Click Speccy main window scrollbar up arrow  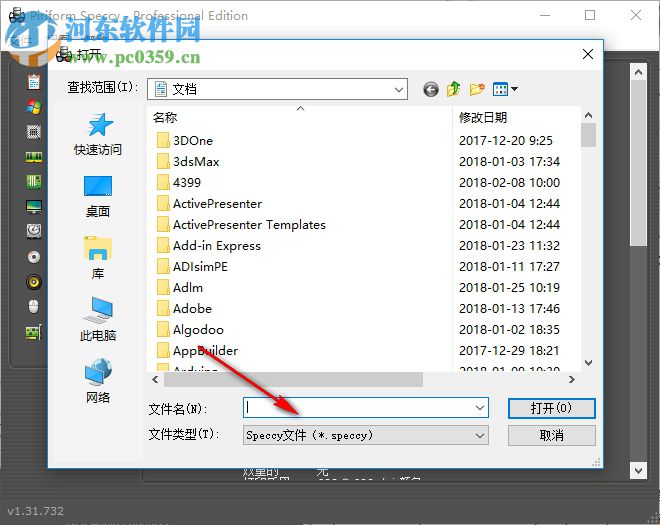[x=638, y=72]
